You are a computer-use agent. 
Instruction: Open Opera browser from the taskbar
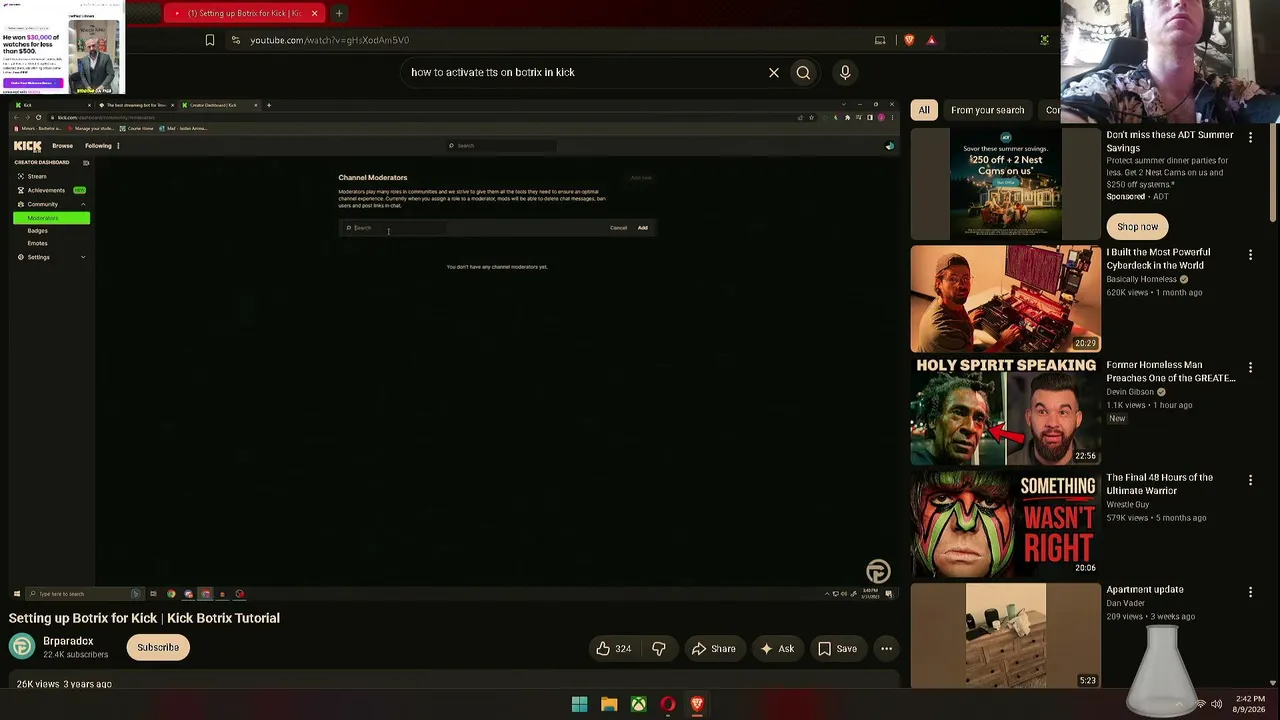point(668,704)
